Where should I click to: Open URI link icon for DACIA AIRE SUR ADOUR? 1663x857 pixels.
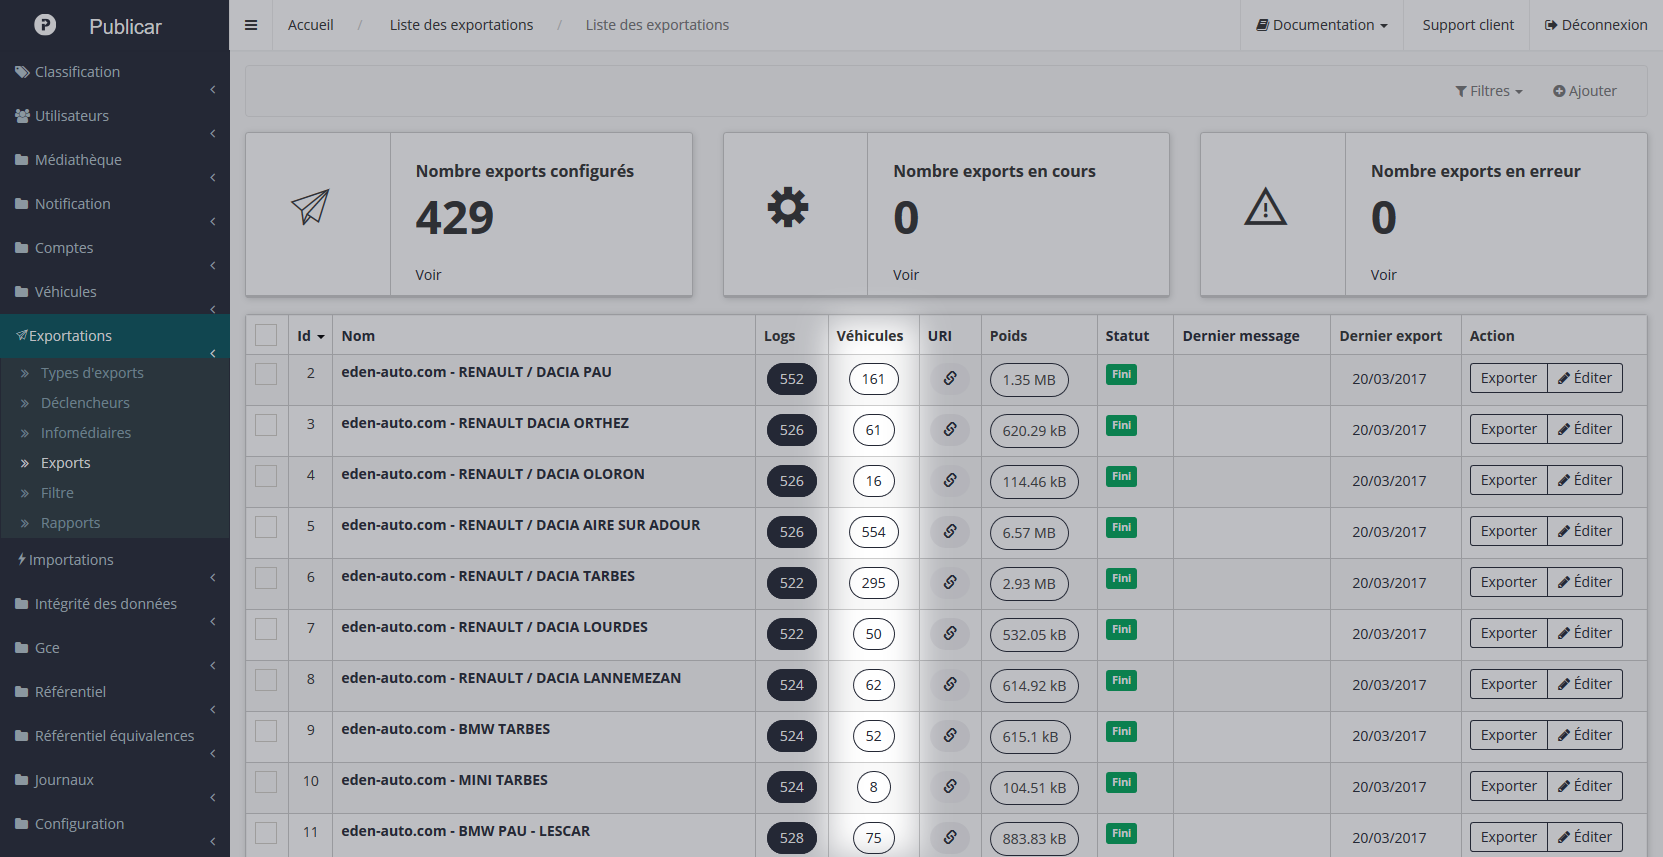[950, 531]
